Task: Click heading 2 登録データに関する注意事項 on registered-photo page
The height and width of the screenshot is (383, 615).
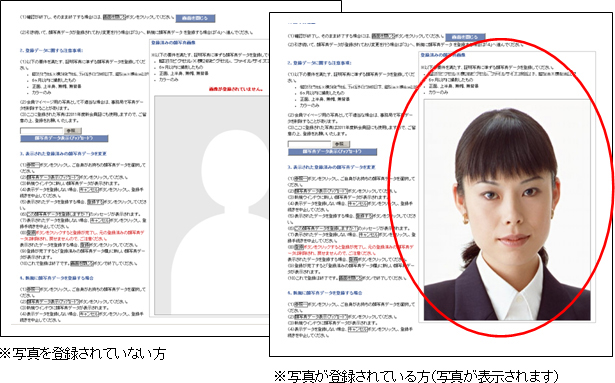Action: (x=319, y=63)
